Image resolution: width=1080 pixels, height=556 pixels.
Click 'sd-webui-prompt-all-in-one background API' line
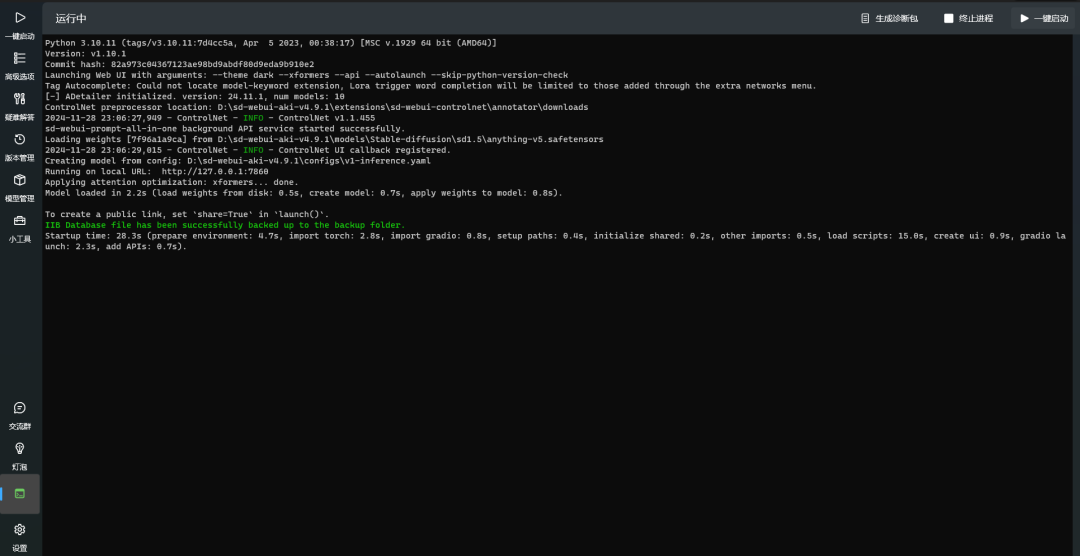tap(225, 128)
